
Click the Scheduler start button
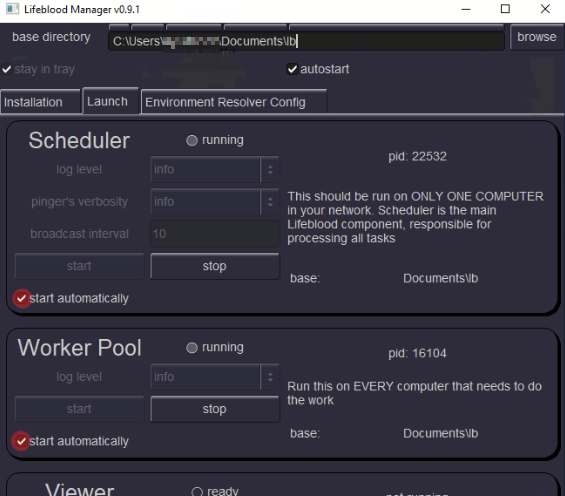[79, 266]
